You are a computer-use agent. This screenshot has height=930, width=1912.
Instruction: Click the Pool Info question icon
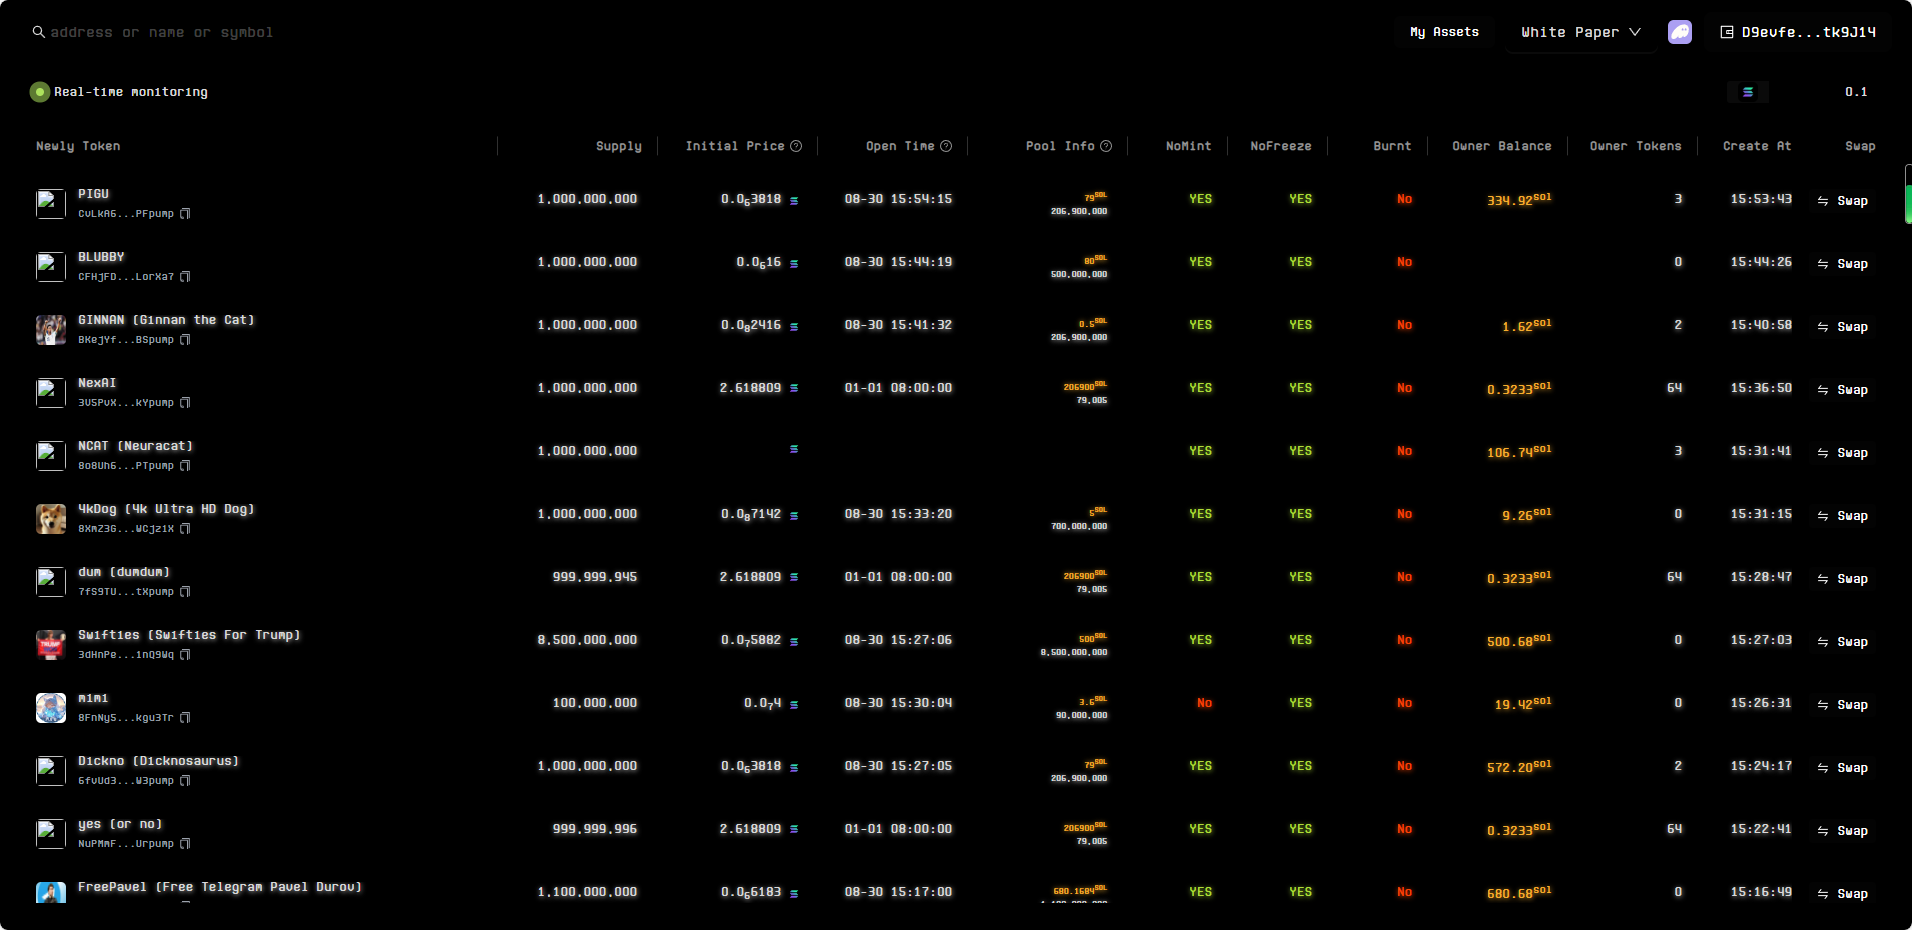(x=1106, y=146)
